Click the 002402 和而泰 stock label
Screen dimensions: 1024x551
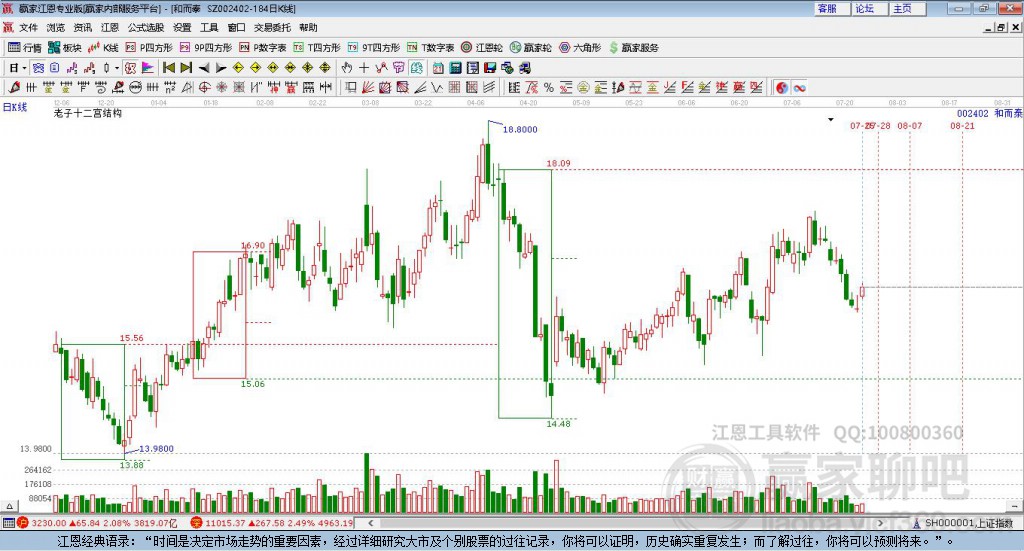[989, 114]
